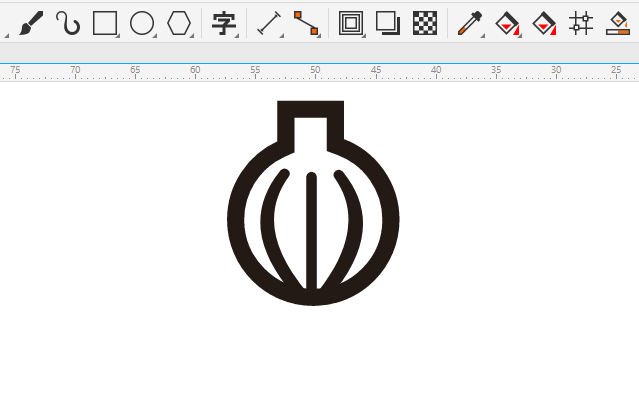Open flyout arrow of Eyedropper tool
This screenshot has width=639, height=417.
click(x=483, y=36)
